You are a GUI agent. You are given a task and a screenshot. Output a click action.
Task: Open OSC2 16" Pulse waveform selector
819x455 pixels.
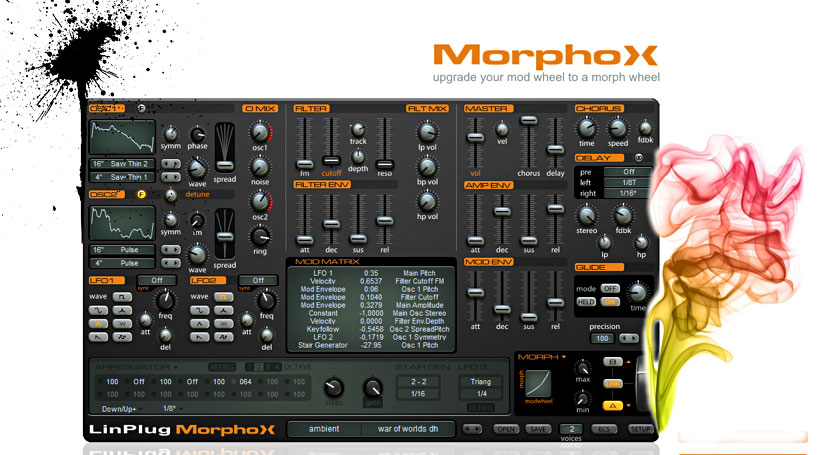point(122,250)
